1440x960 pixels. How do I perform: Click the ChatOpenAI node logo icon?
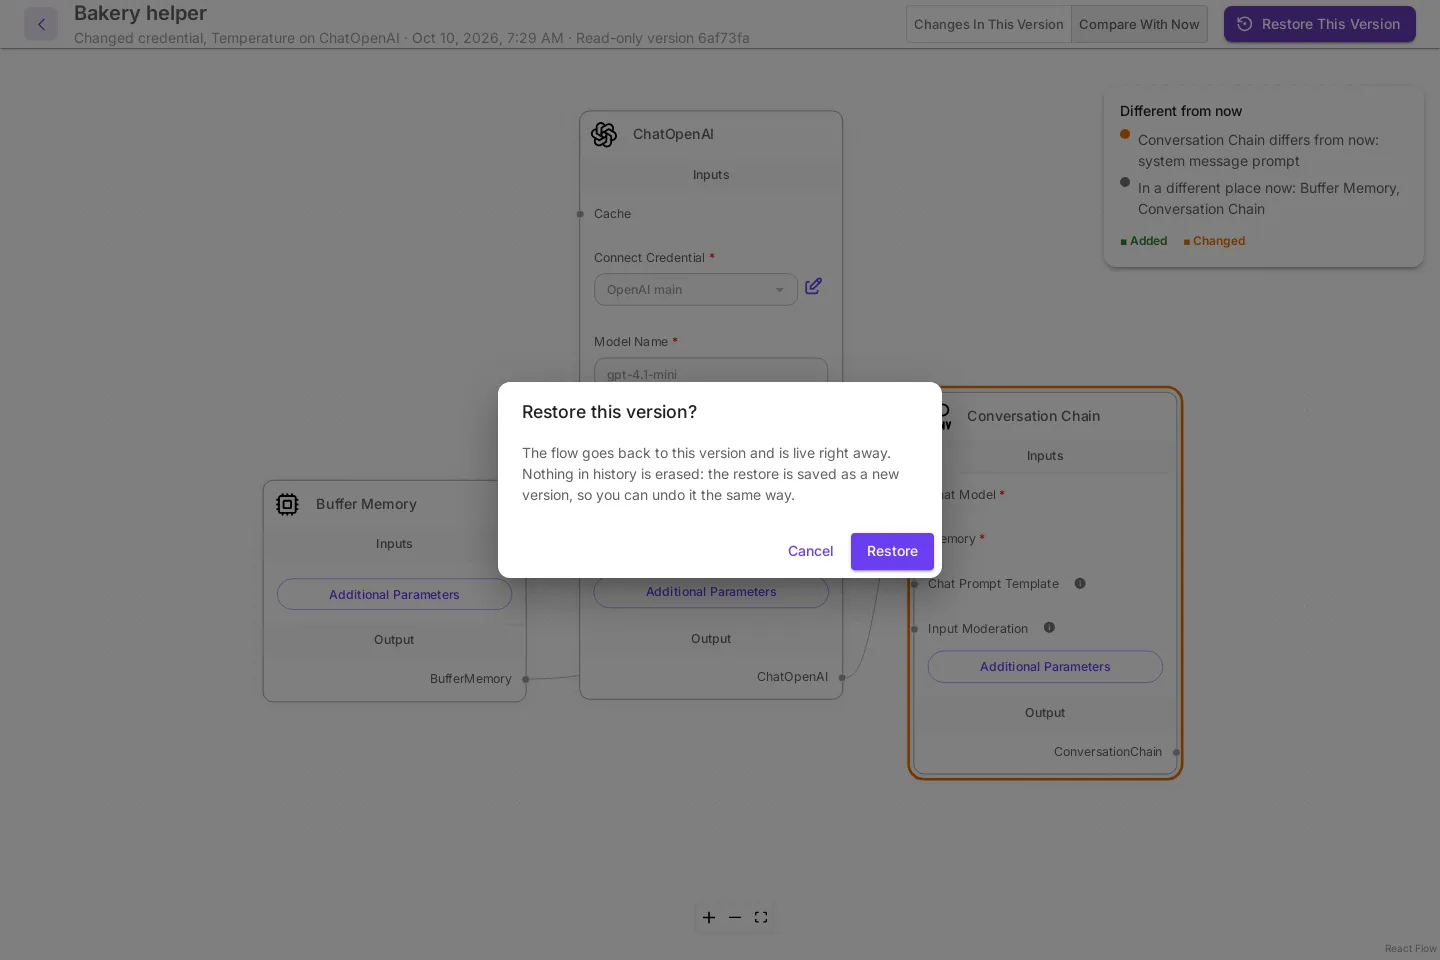tap(604, 134)
